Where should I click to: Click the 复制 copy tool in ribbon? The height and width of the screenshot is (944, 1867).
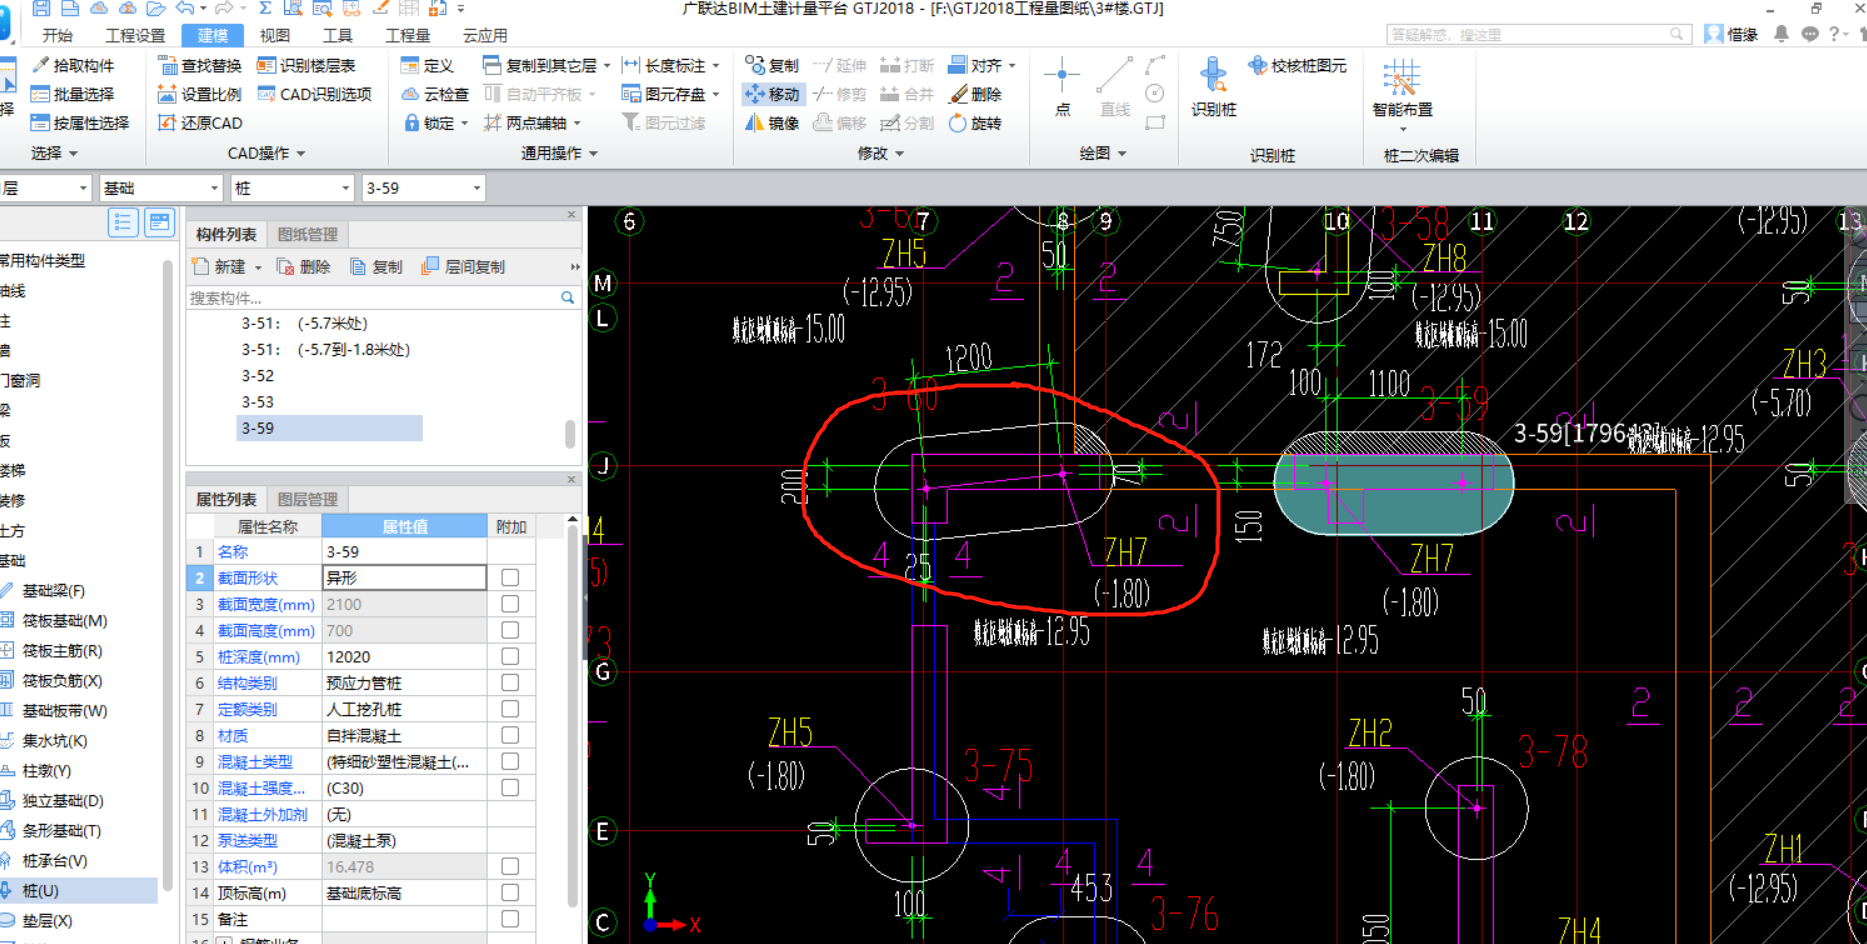pyautogui.click(x=772, y=66)
